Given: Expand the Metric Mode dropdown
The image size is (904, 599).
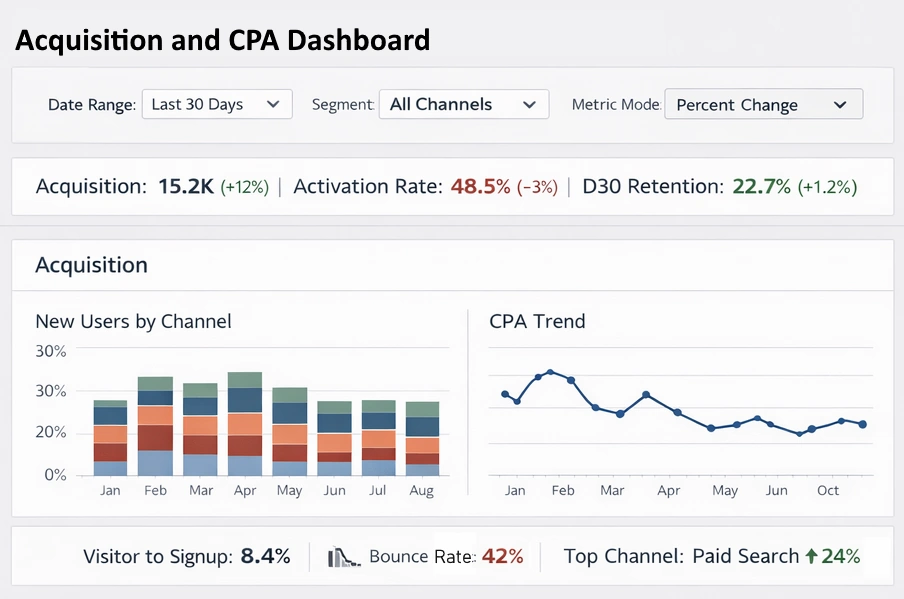Looking at the screenshot, I should pos(763,103).
